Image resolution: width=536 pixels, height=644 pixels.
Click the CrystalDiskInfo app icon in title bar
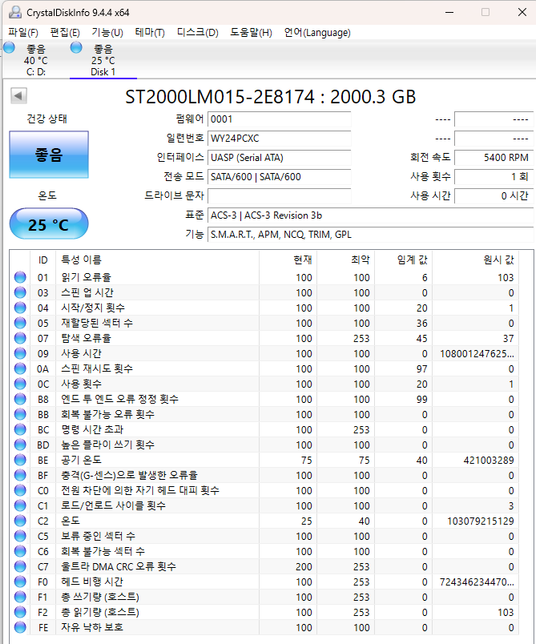pyautogui.click(x=16, y=12)
